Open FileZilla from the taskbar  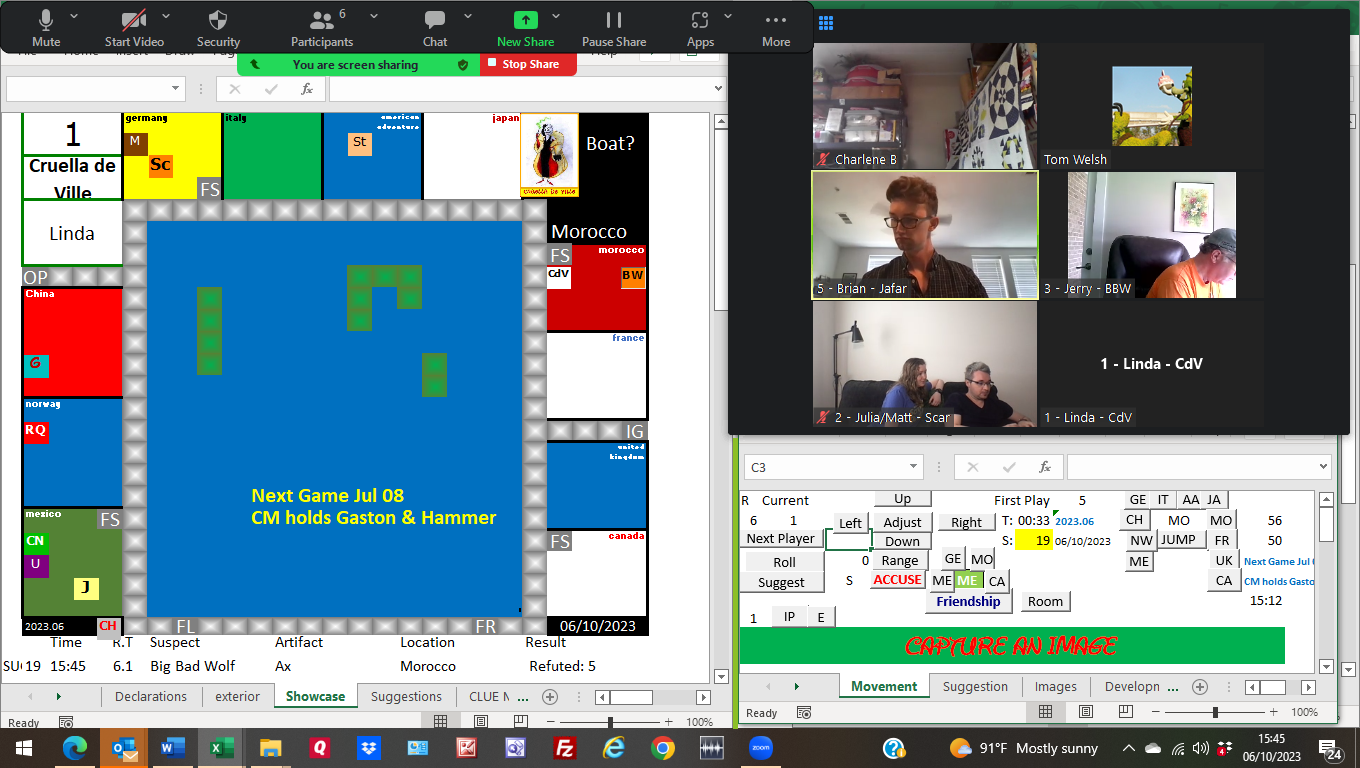pyautogui.click(x=564, y=748)
